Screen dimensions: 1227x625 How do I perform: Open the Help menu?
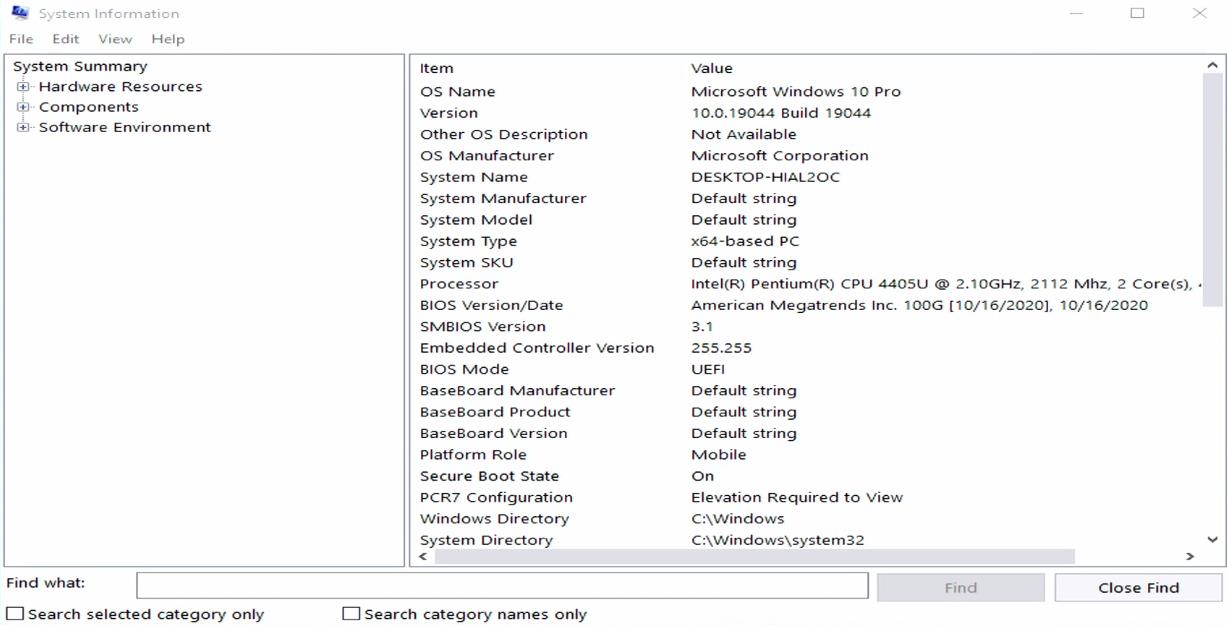[x=168, y=39]
